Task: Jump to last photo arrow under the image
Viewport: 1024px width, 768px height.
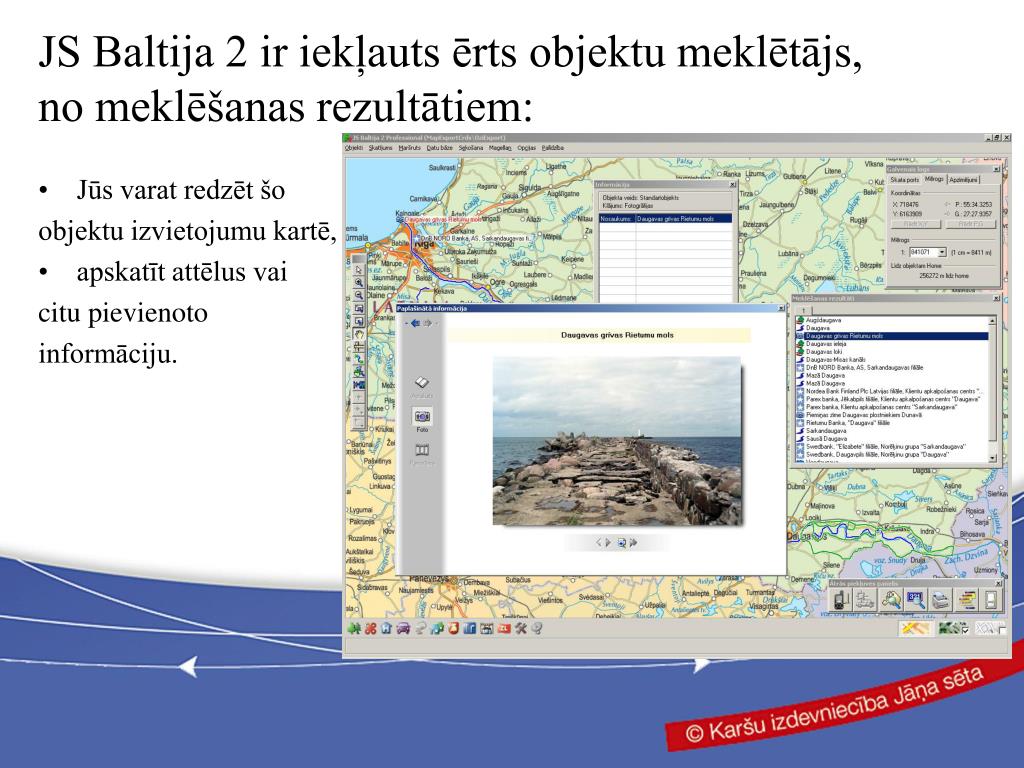Action: point(633,543)
